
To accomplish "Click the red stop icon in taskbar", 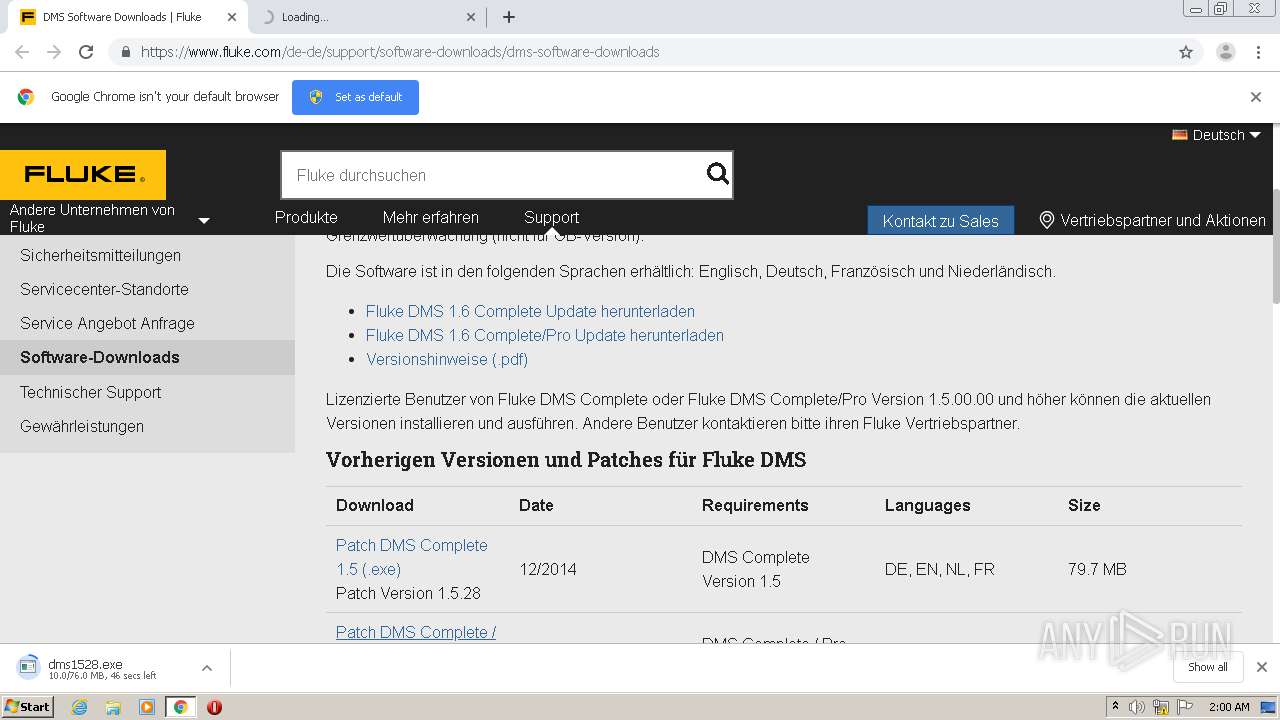I will [214, 707].
